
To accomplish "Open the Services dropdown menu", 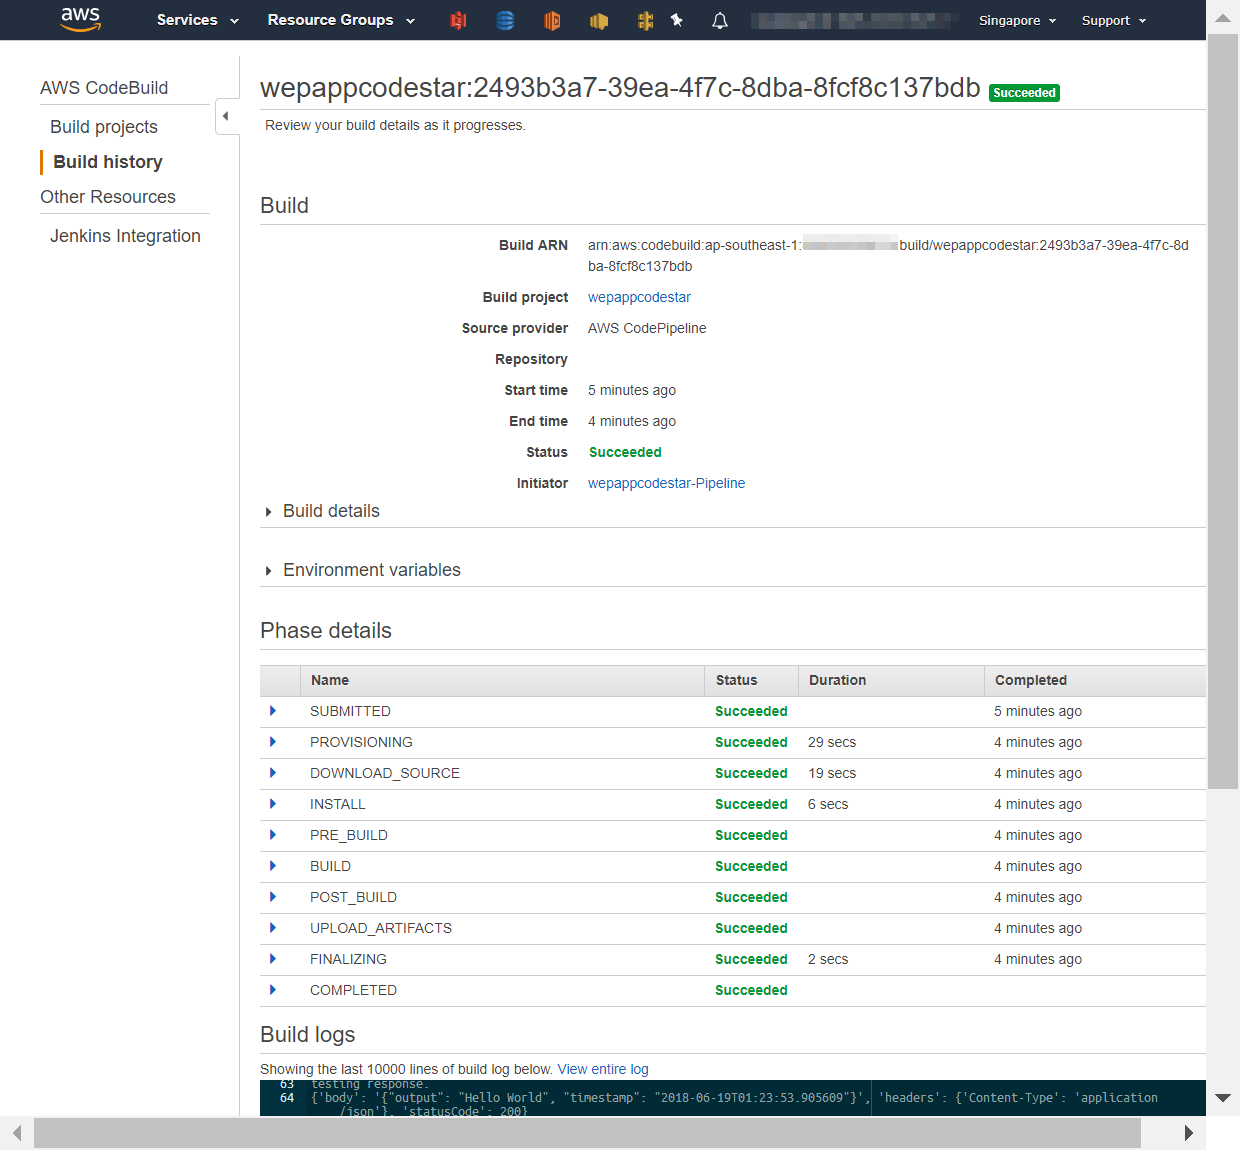I will point(198,20).
